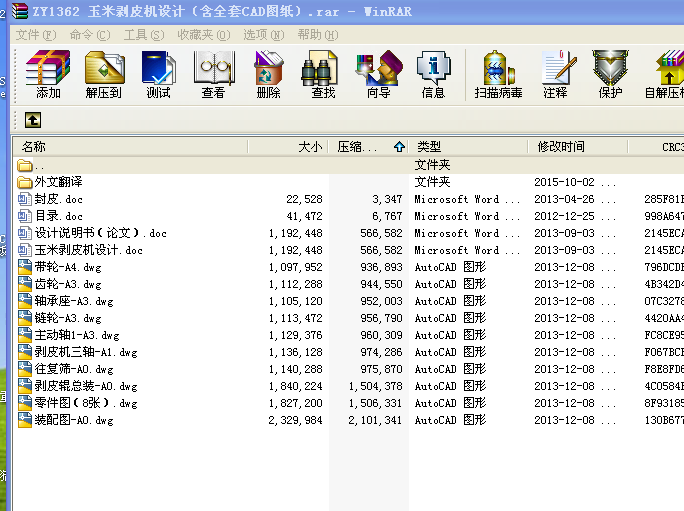Launch the 向导 (Wizard) toolbar icon
Image resolution: width=684 pixels, height=511 pixels.
point(378,74)
